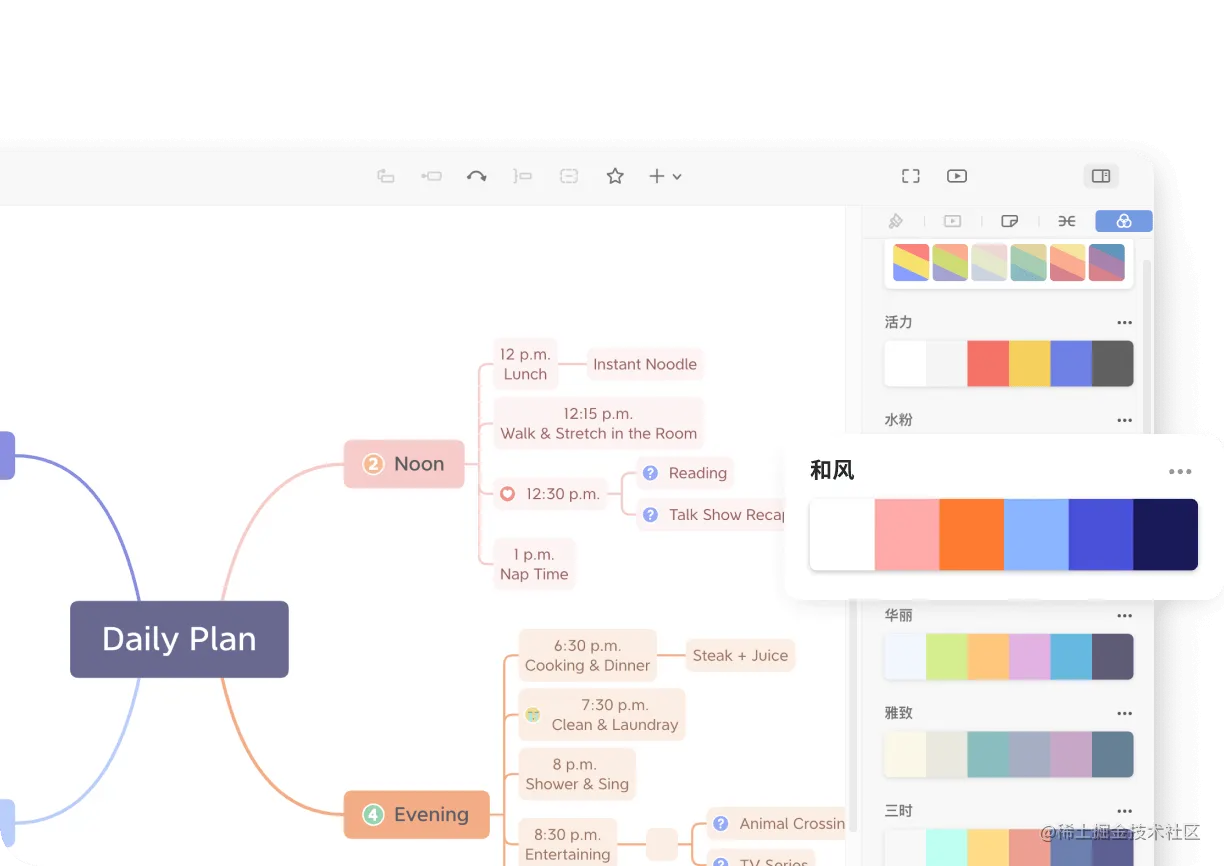
Task: Open the star marker icon
Action: (614, 176)
